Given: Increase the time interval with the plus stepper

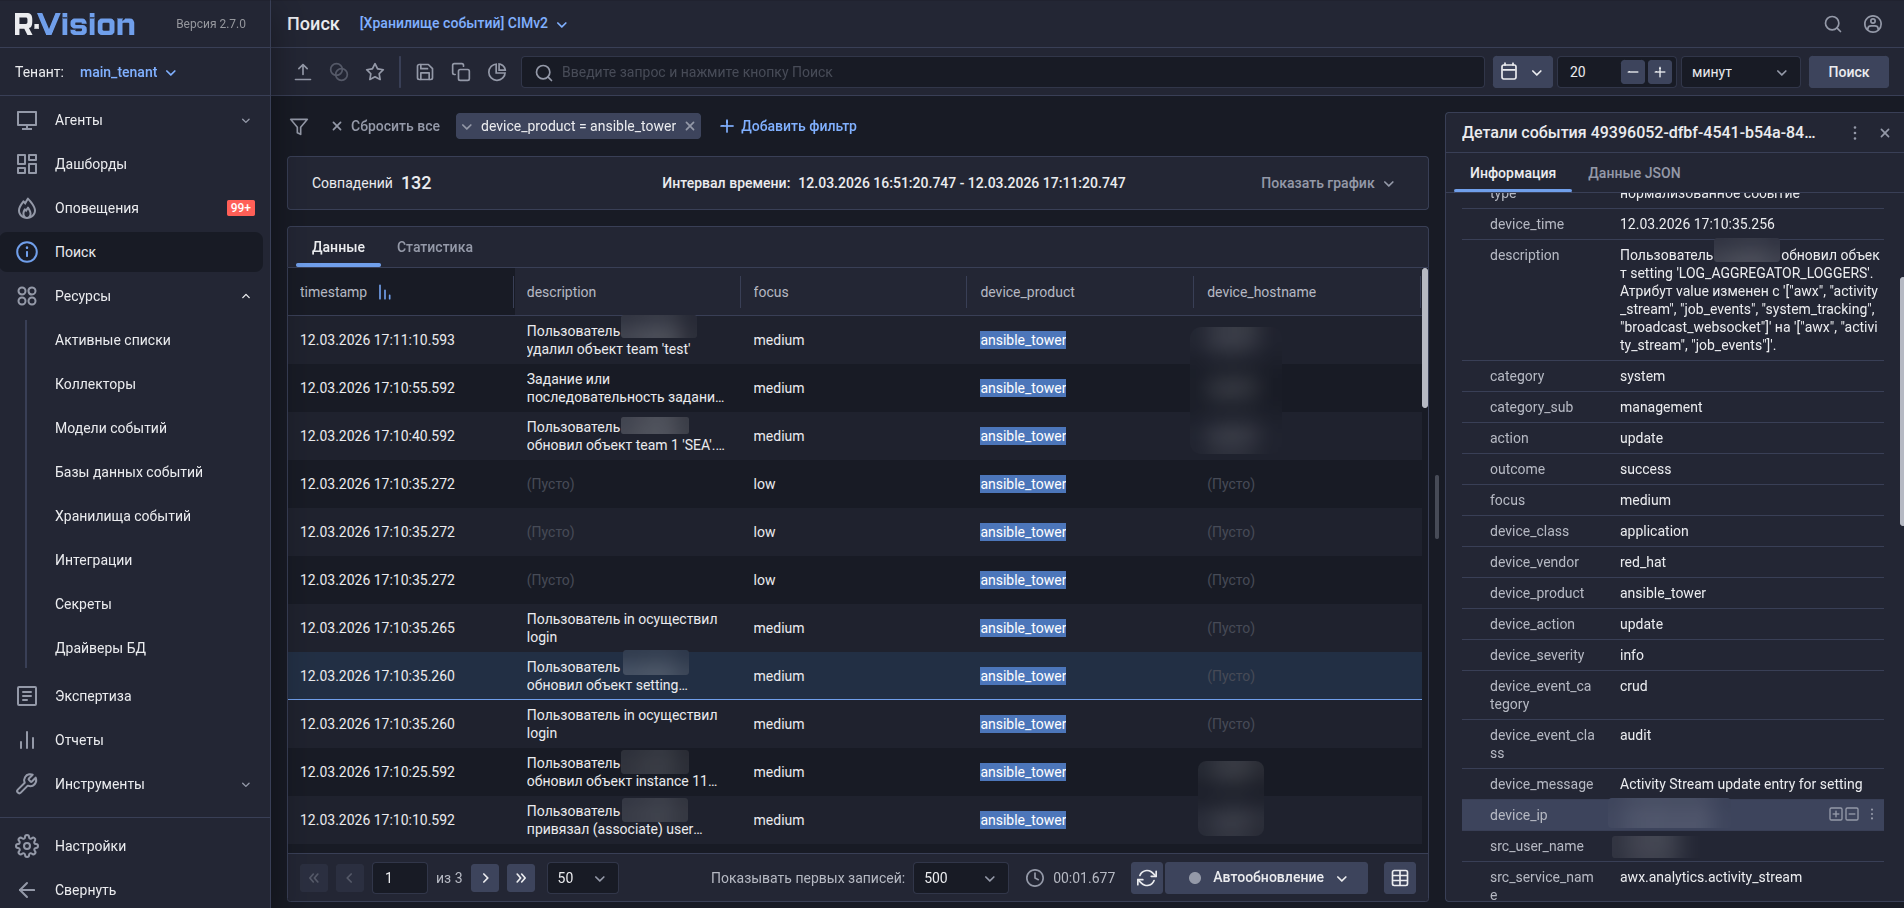Looking at the screenshot, I should (x=1659, y=71).
